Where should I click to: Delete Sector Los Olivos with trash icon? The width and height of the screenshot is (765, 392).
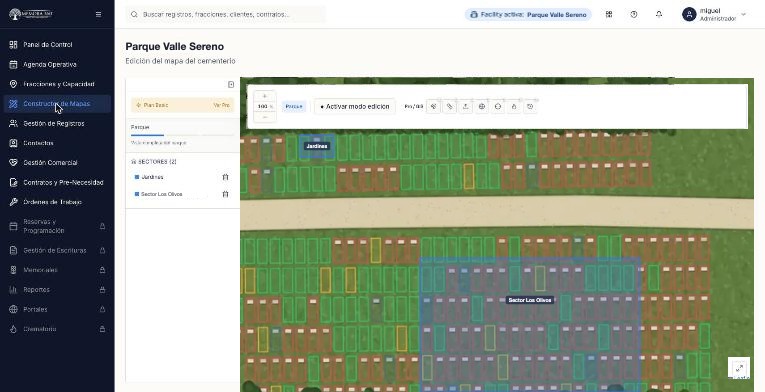tap(225, 194)
